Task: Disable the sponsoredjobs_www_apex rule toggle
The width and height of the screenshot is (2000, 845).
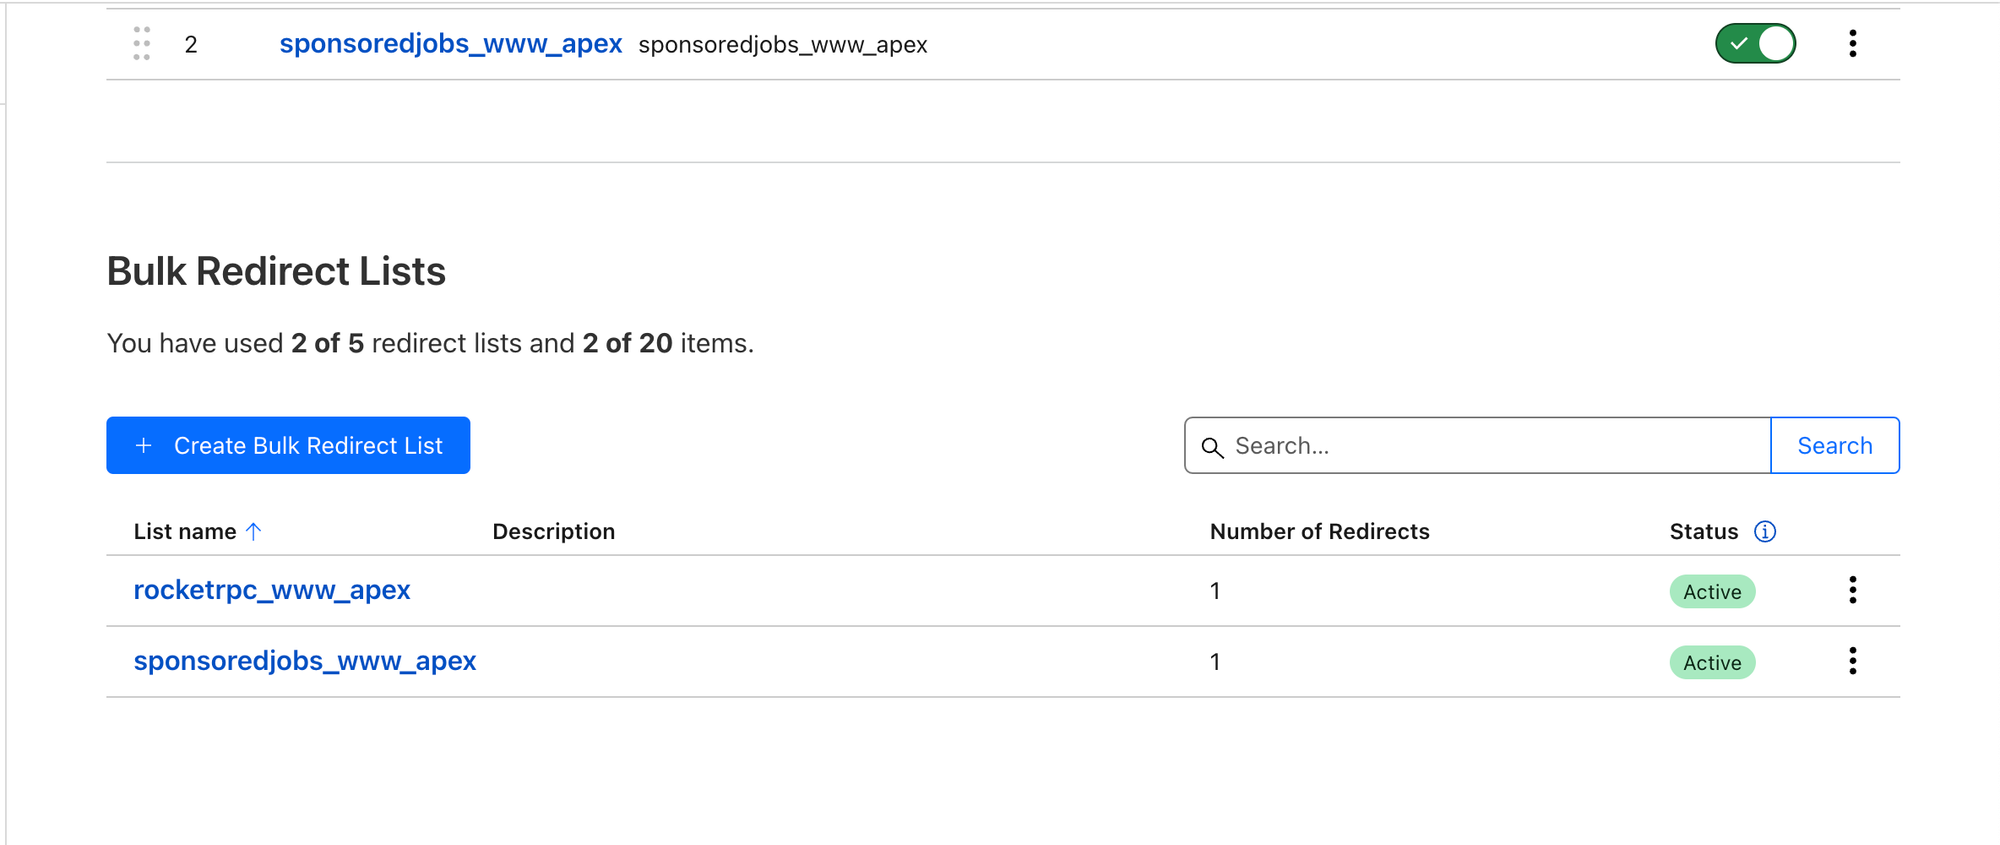Action: [x=1755, y=44]
